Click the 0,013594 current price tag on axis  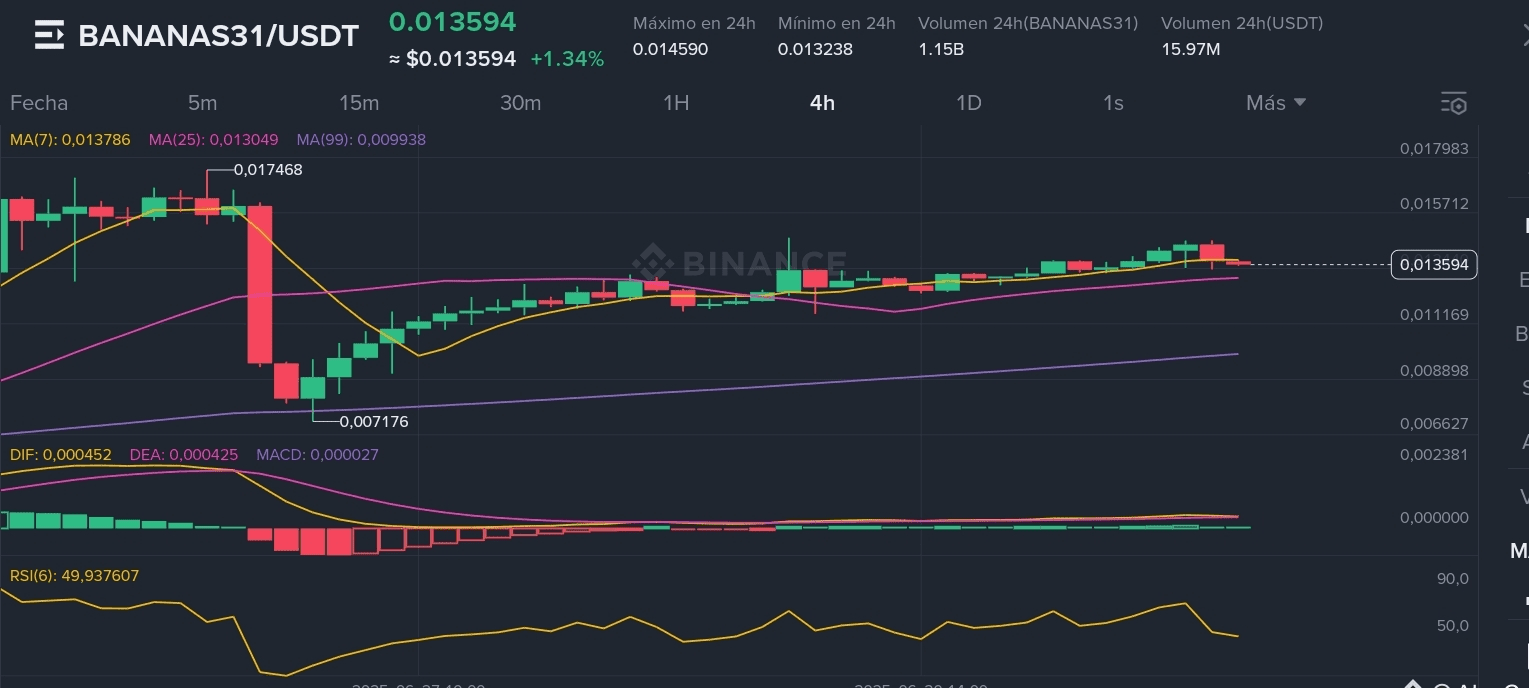(1434, 265)
